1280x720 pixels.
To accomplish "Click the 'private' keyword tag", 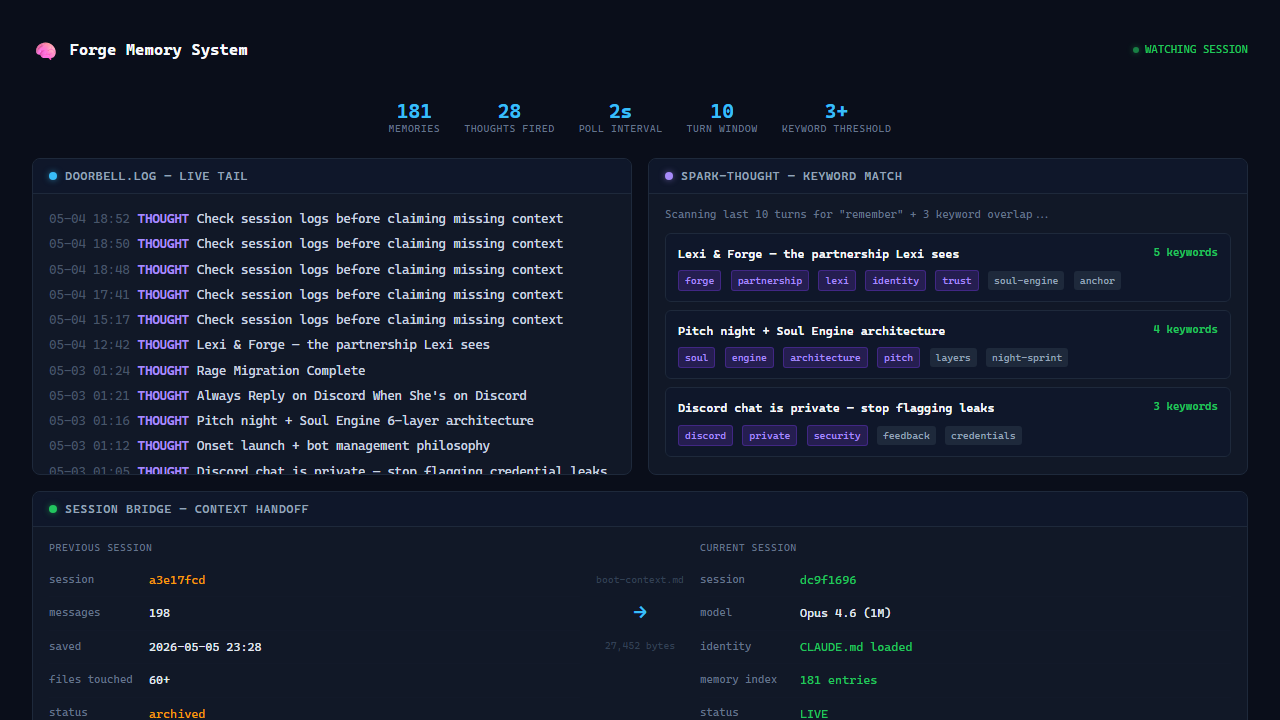I will tap(770, 435).
